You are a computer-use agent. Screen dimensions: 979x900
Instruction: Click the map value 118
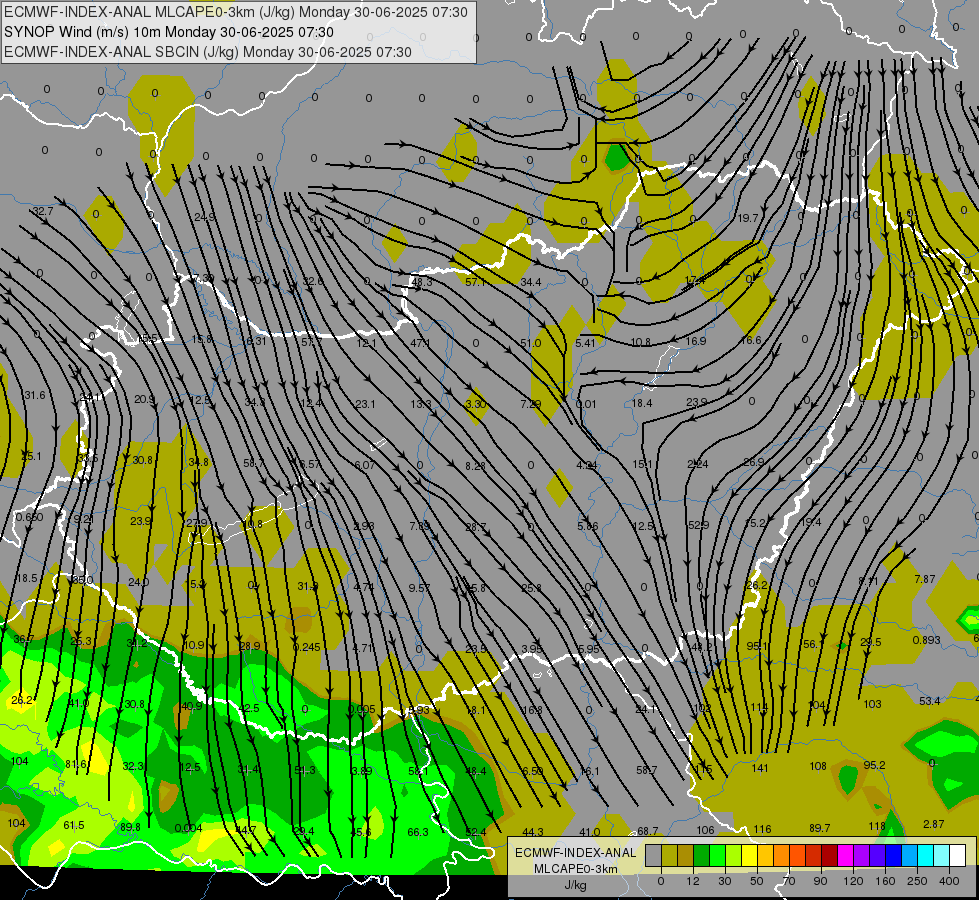(877, 826)
